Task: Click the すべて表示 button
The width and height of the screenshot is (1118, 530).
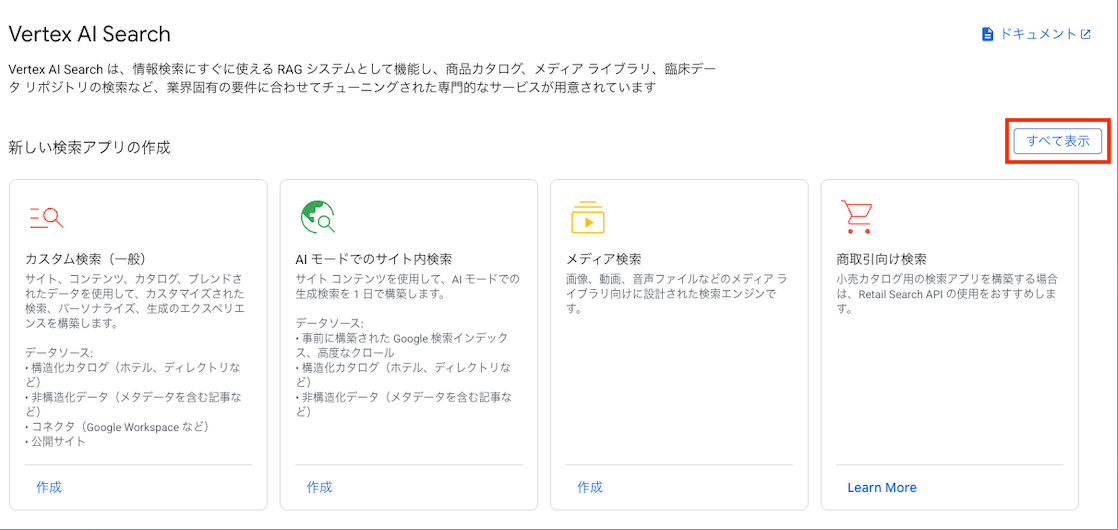Action: 1058,141
